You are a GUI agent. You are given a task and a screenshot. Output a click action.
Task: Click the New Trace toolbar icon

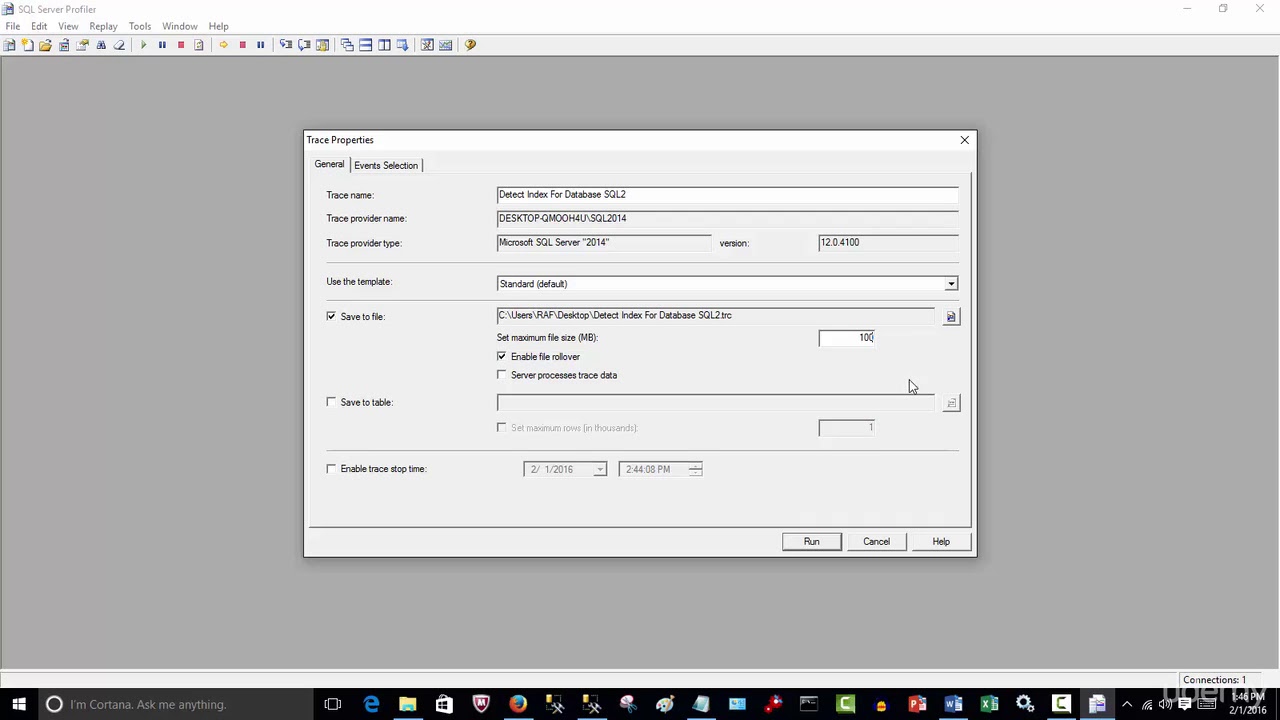point(9,45)
